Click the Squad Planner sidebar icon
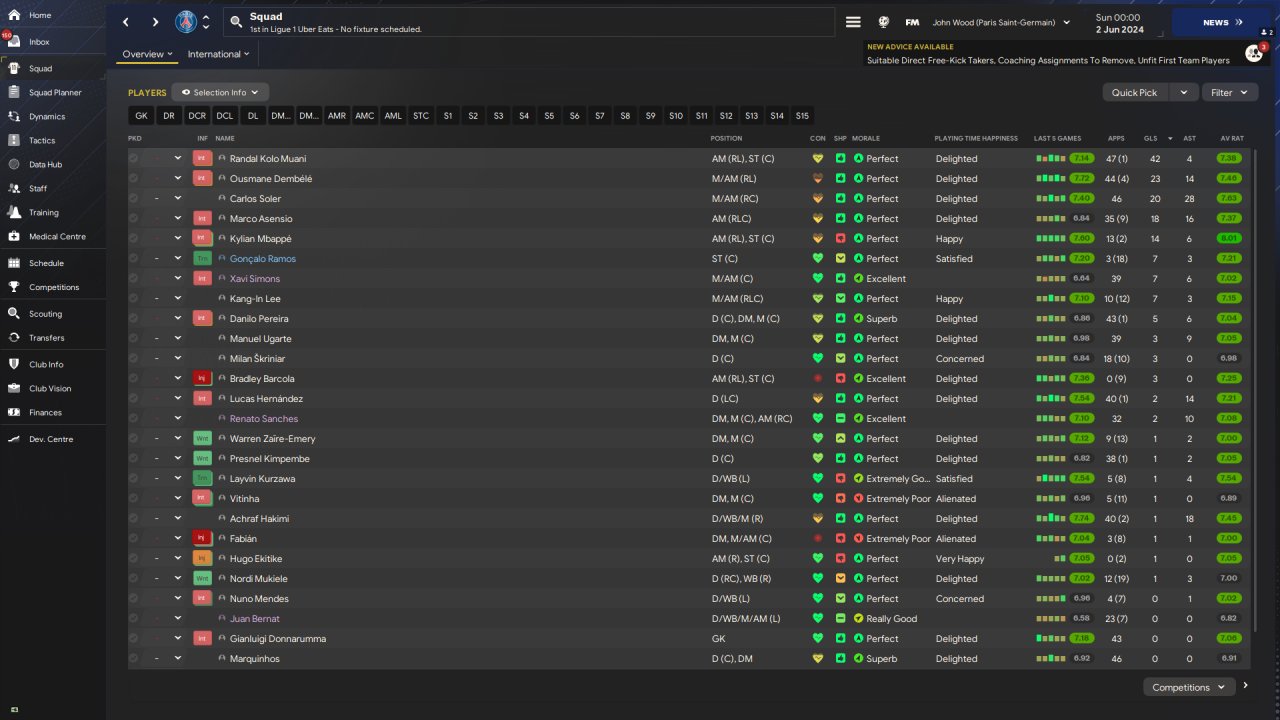Viewport: 1280px width, 720px height. pyautogui.click(x=14, y=92)
